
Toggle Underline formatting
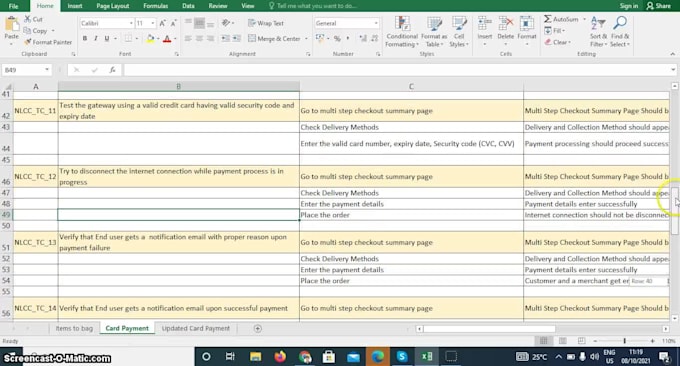107,39
